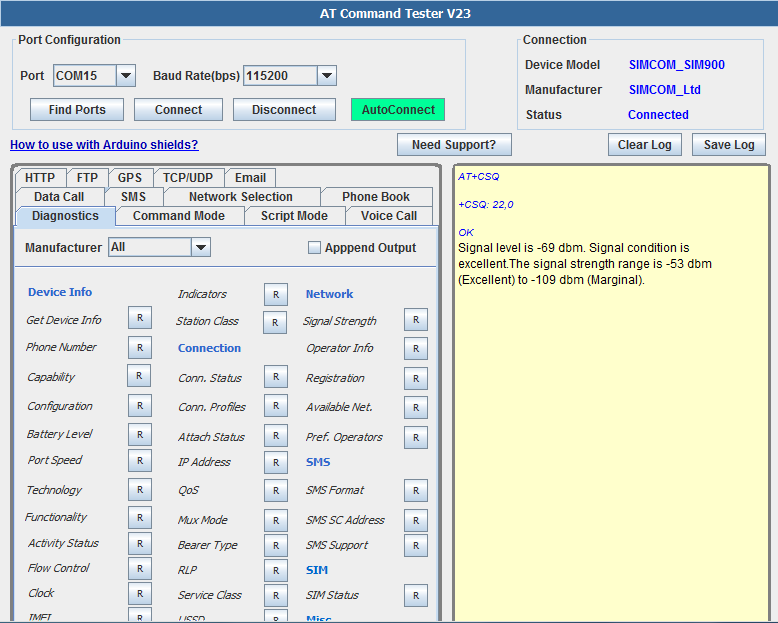The width and height of the screenshot is (778, 623).
Task: Read Battery Level with its R button
Action: (x=140, y=435)
